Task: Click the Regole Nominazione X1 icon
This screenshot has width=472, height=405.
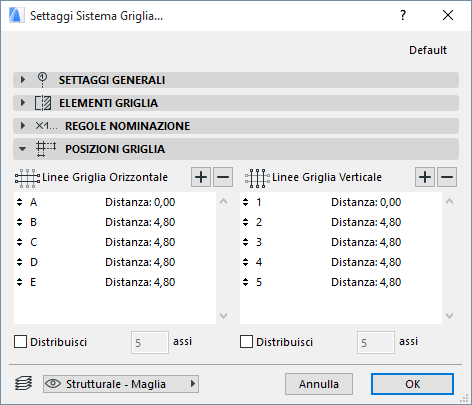Action: 46,126
